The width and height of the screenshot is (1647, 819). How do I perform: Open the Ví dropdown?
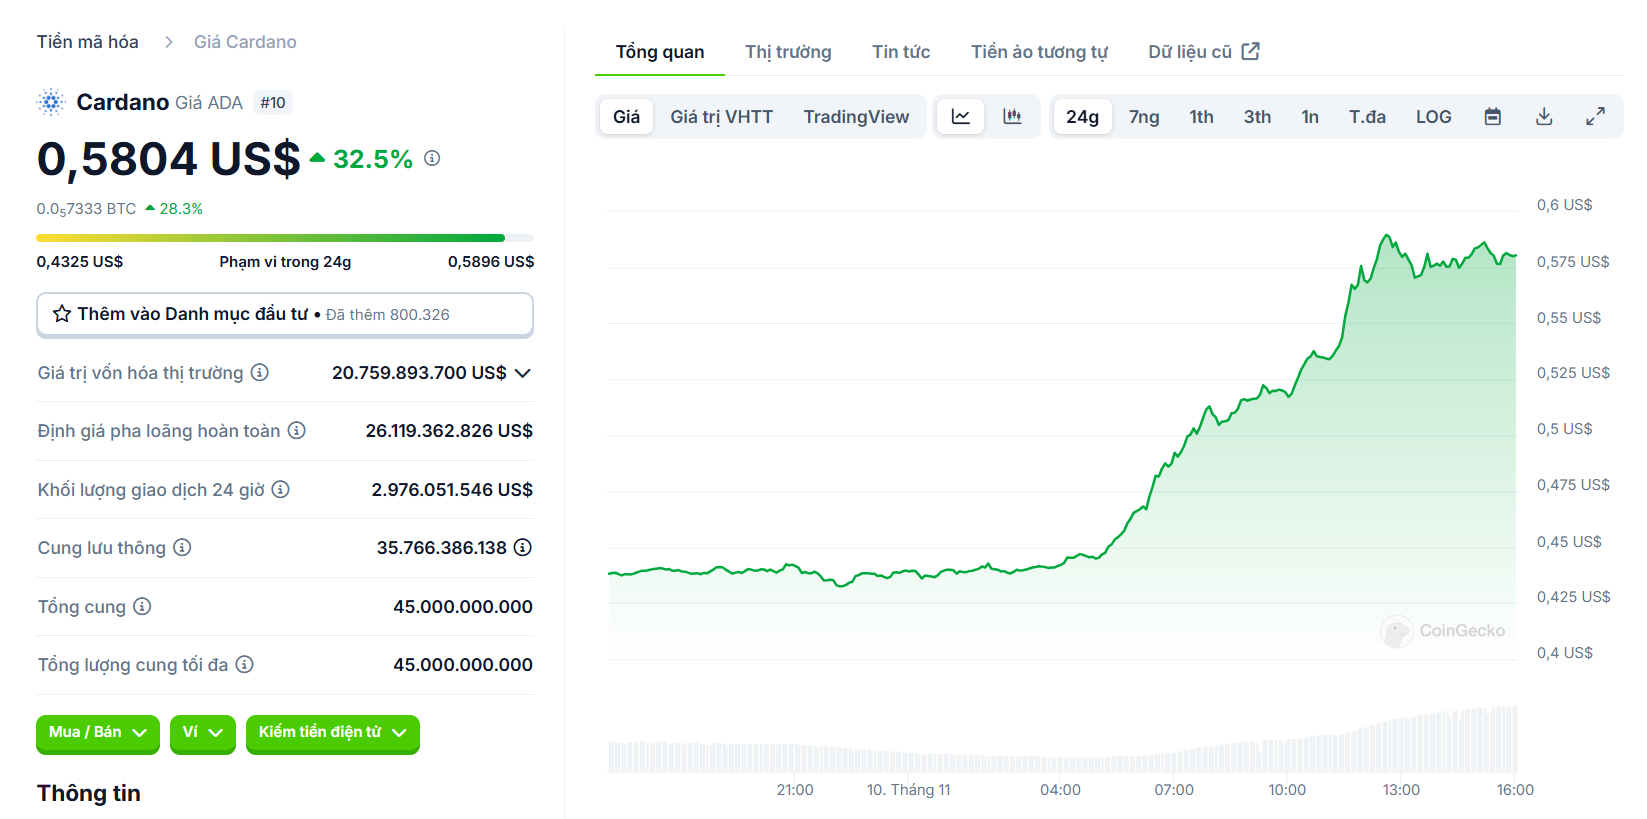[x=203, y=733]
